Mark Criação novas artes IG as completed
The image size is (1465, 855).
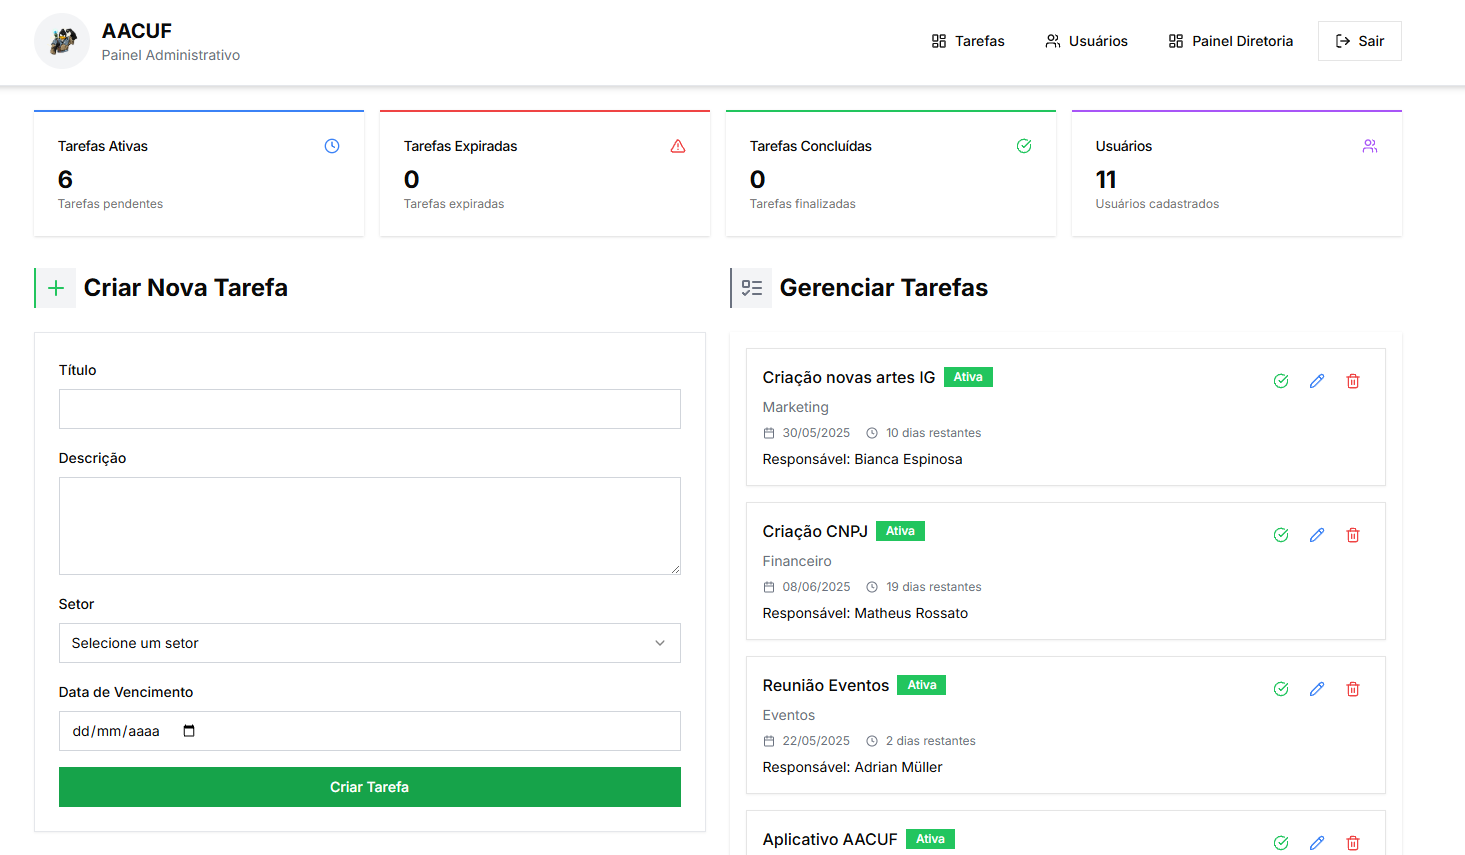(x=1281, y=381)
